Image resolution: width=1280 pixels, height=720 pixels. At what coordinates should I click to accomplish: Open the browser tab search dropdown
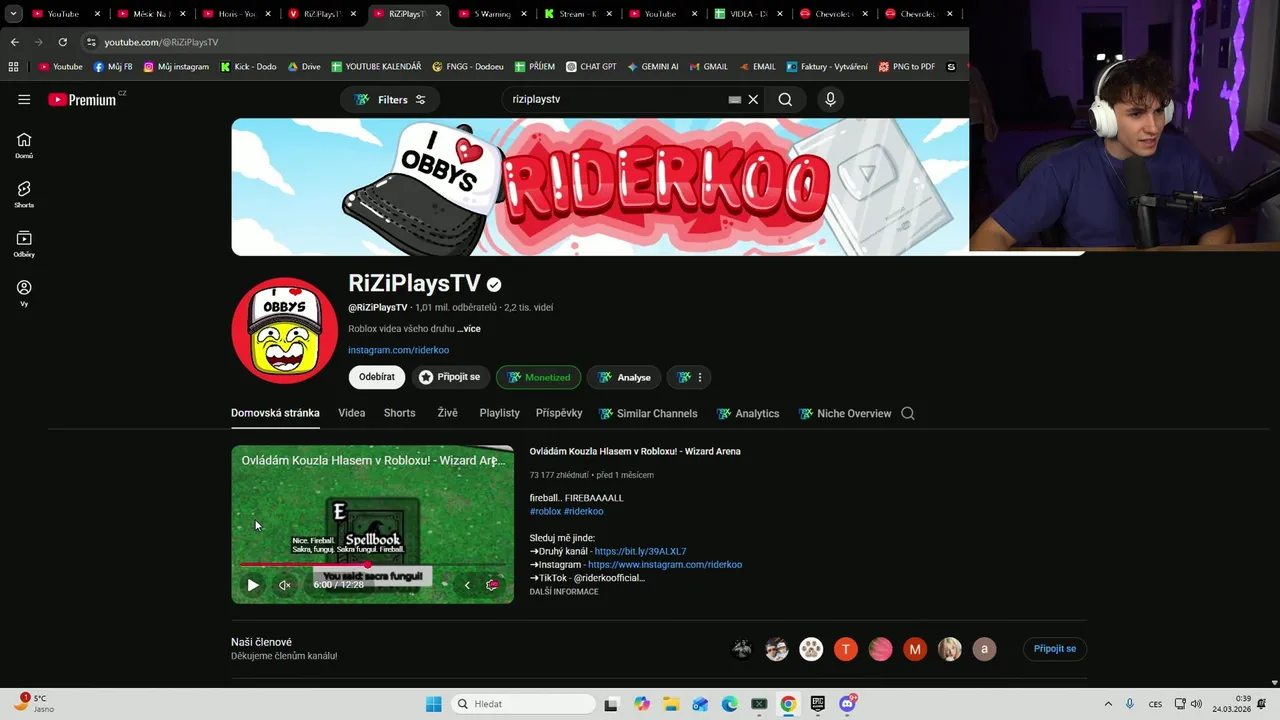(x=13, y=14)
